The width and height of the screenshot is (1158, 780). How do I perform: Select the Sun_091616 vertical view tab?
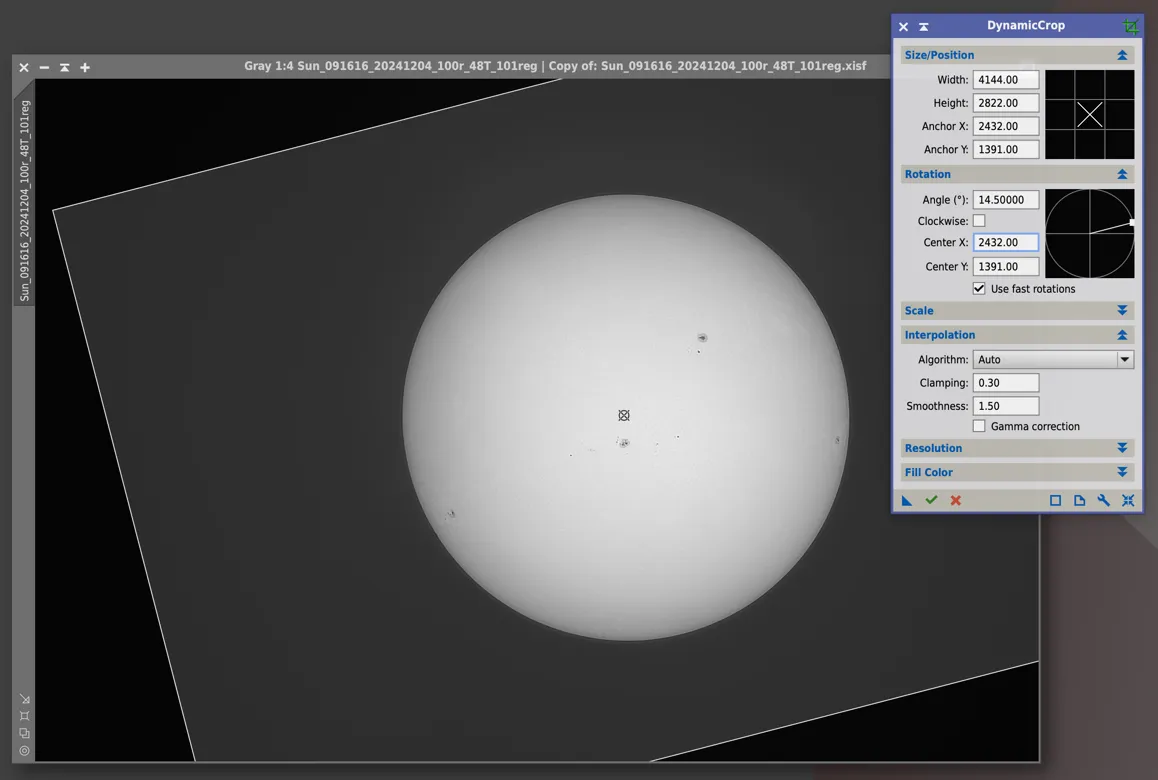pyautogui.click(x=24, y=200)
